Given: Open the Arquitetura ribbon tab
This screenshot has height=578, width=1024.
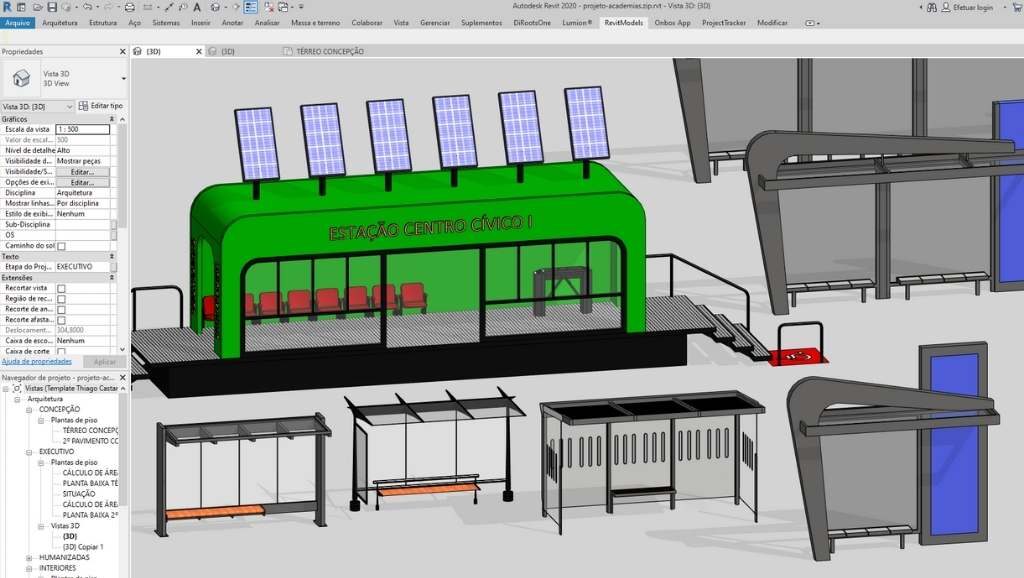Looking at the screenshot, I should tap(60, 22).
